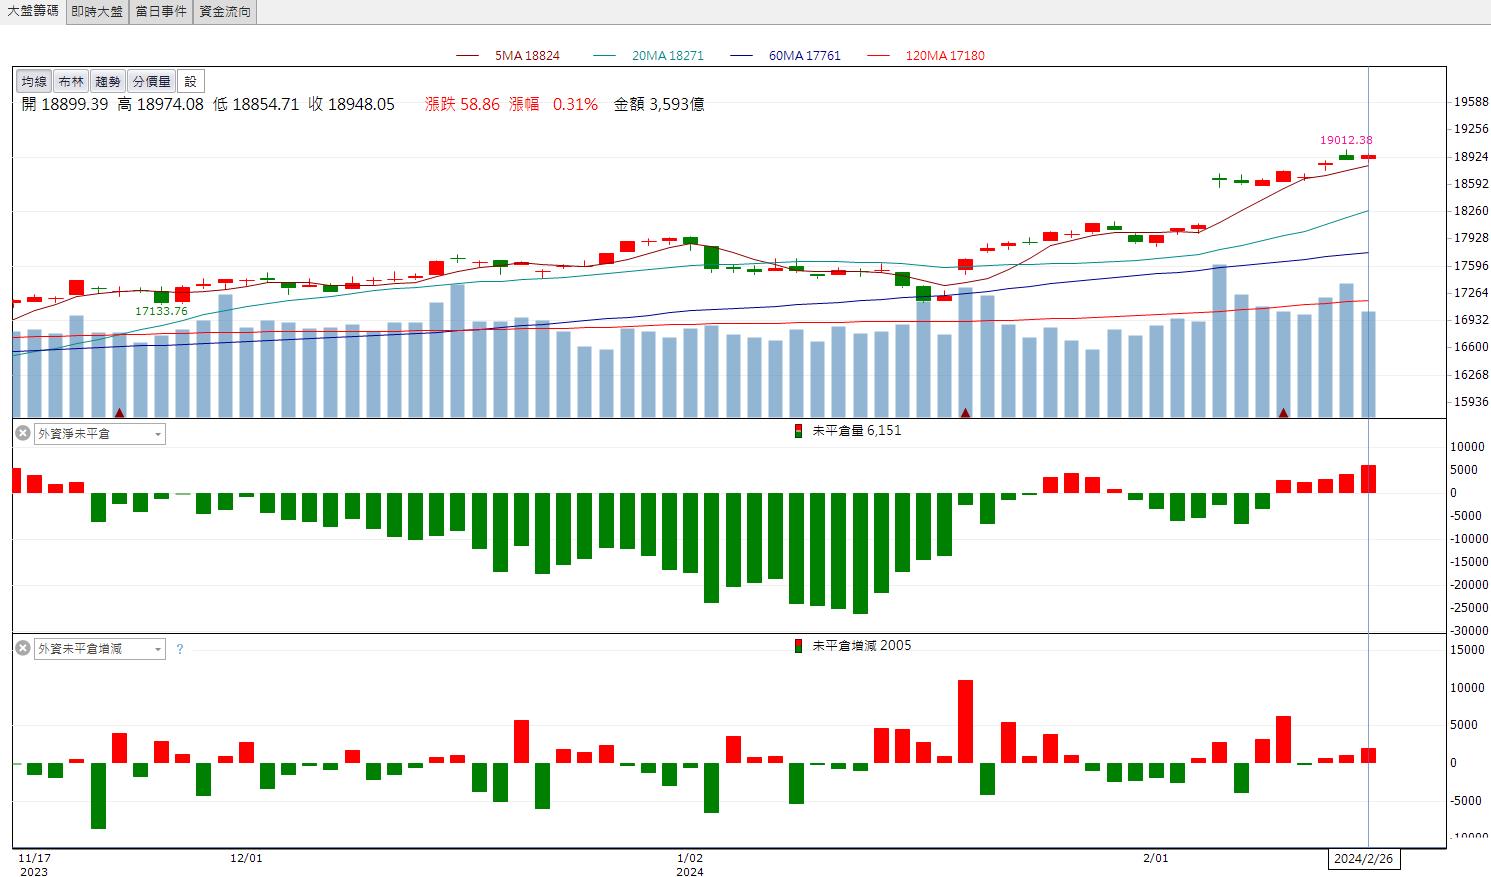The image size is (1491, 877).
Task: Toggle the 均線 moving average overlay
Action: pos(34,82)
